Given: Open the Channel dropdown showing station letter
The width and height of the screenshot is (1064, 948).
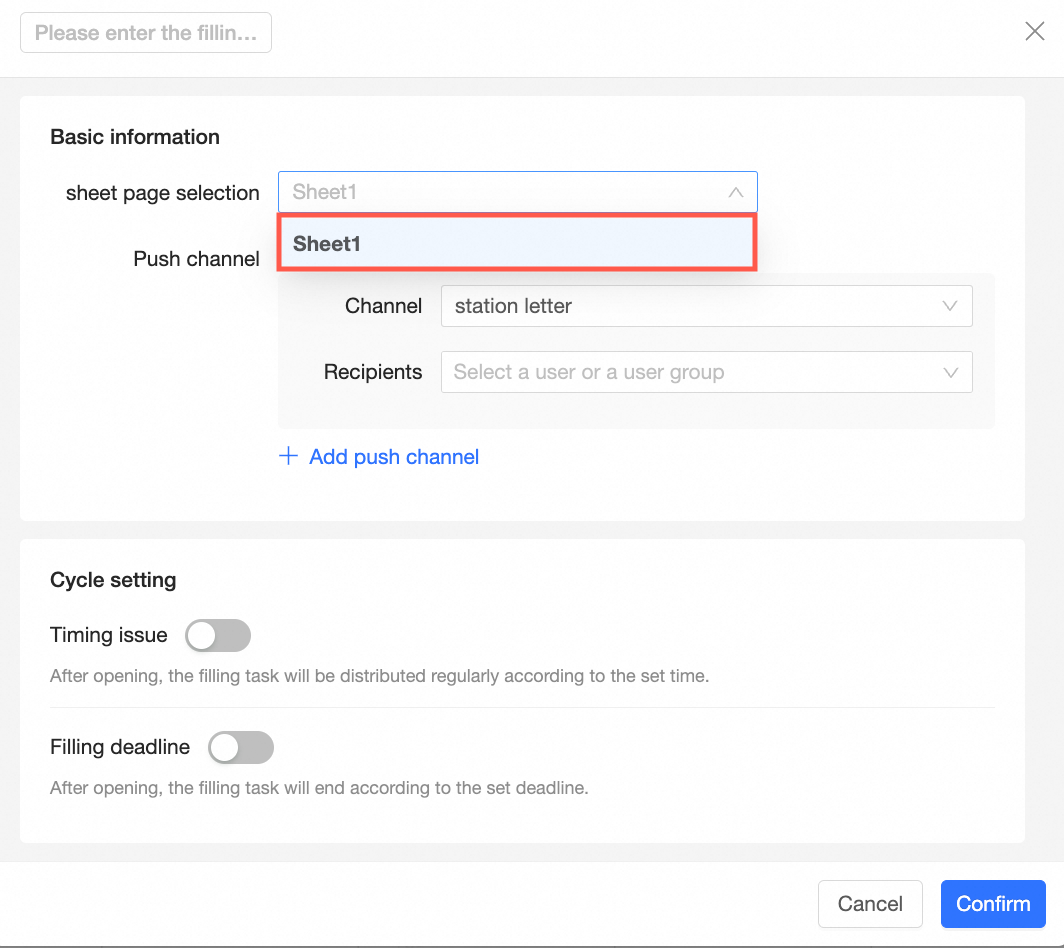Looking at the screenshot, I should tap(690, 306).
